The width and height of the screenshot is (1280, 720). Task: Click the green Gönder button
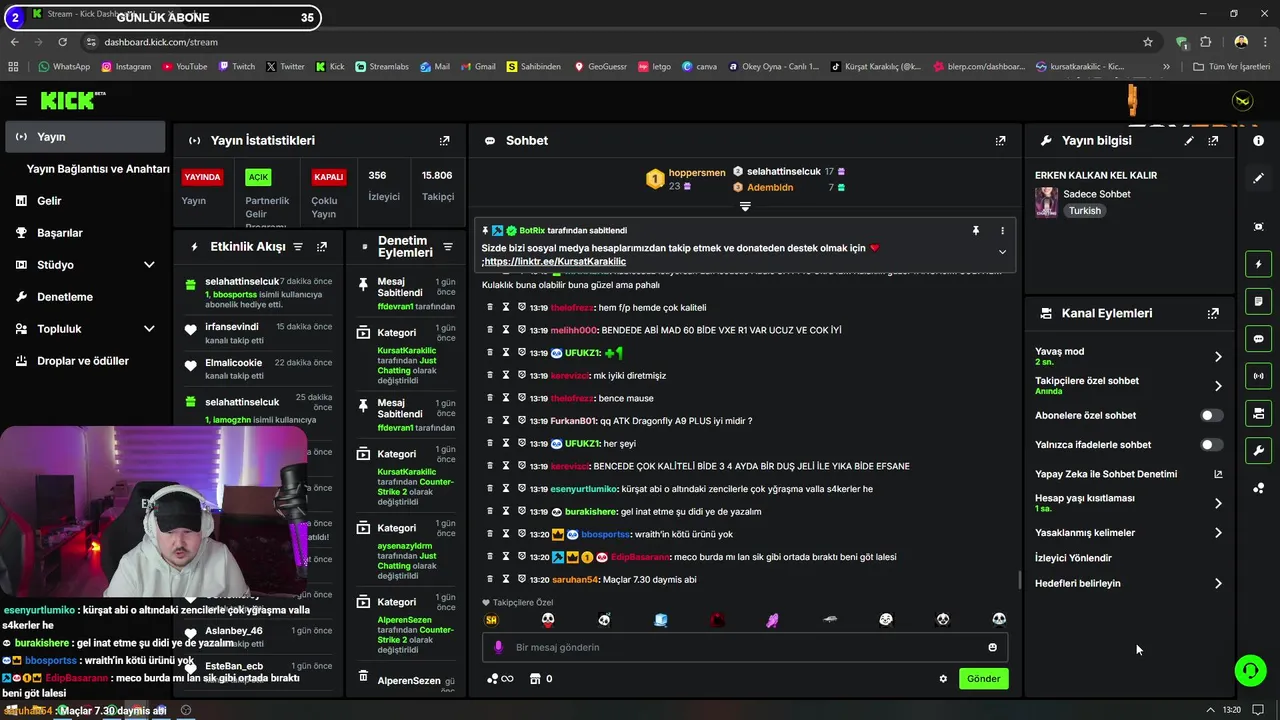983,679
